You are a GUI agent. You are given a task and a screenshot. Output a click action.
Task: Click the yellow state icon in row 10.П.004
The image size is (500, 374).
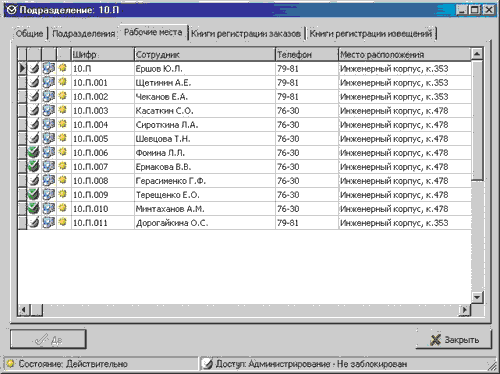[x=63, y=124]
